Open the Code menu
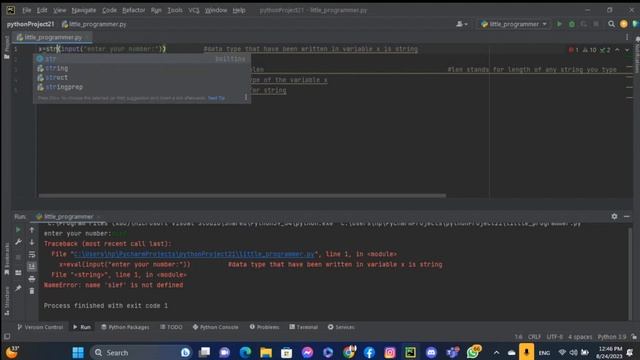The width and height of the screenshot is (640, 360). point(109,10)
